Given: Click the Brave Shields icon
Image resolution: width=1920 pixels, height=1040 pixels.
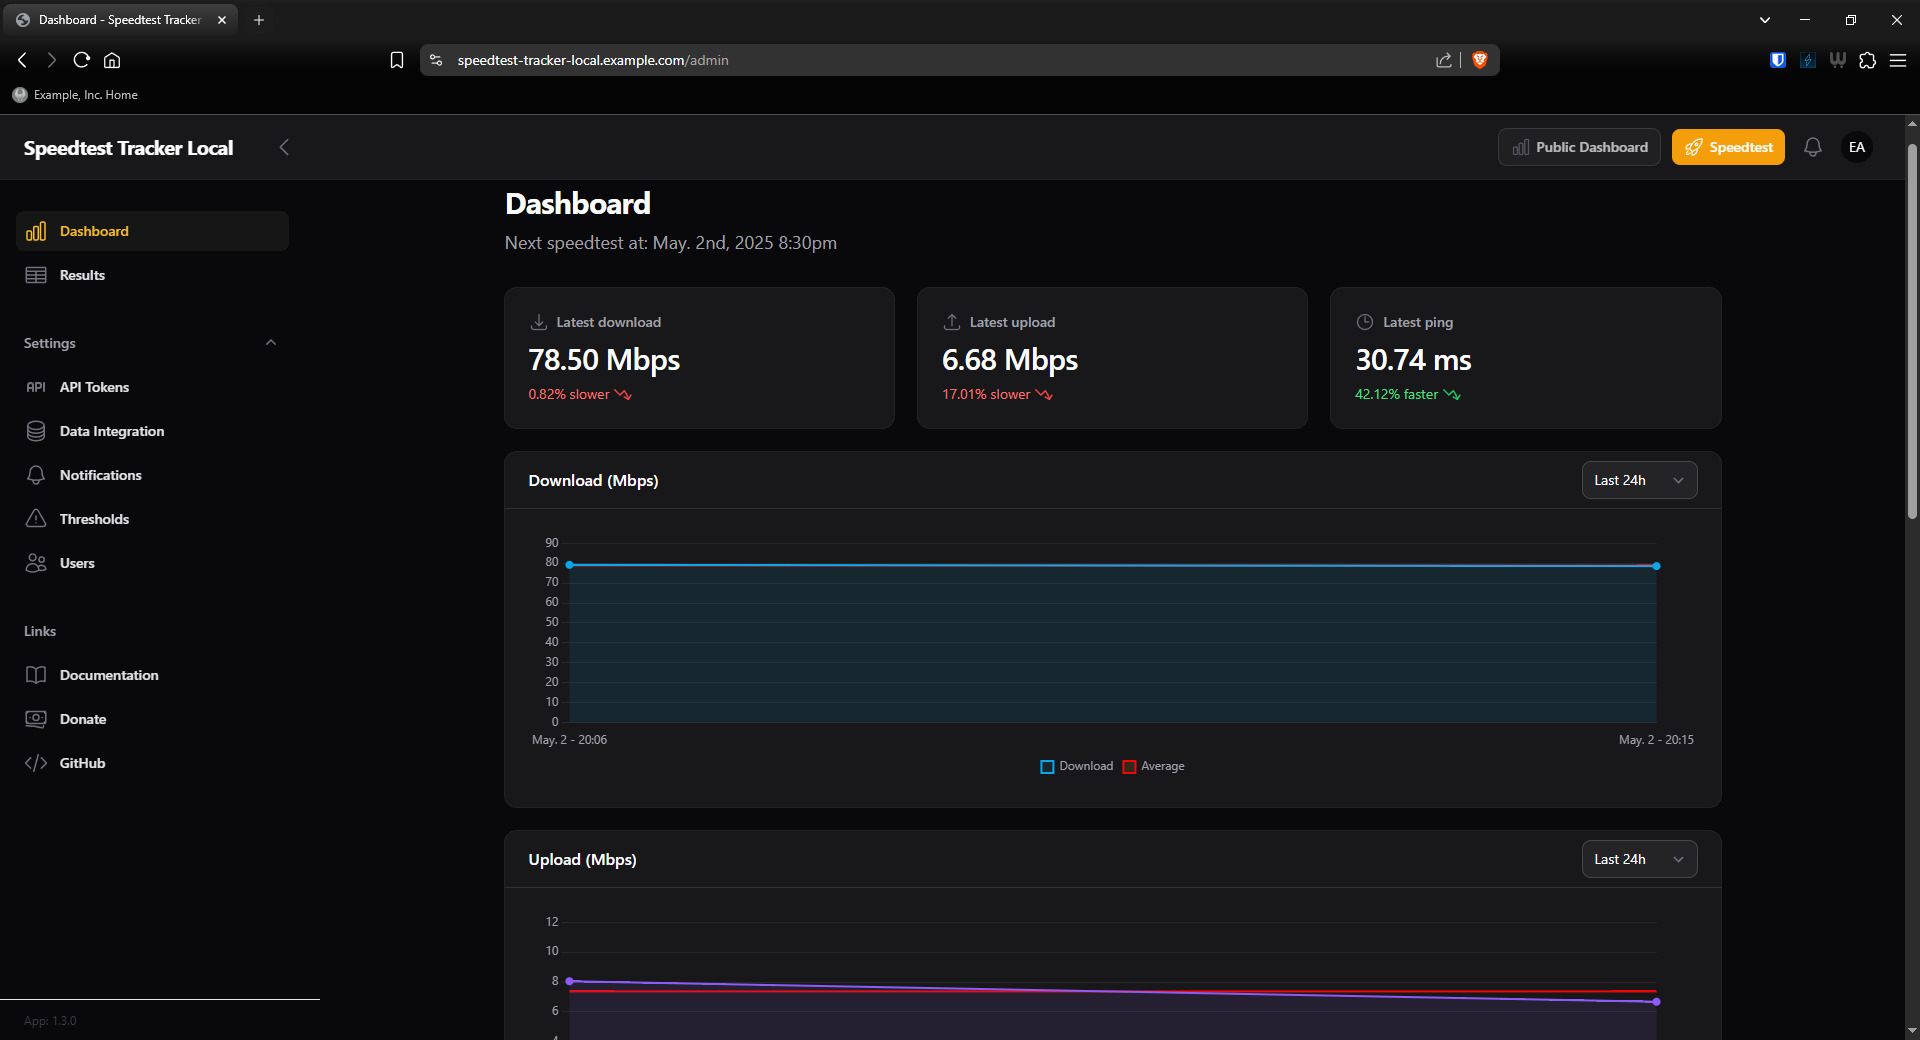Looking at the screenshot, I should (x=1480, y=60).
